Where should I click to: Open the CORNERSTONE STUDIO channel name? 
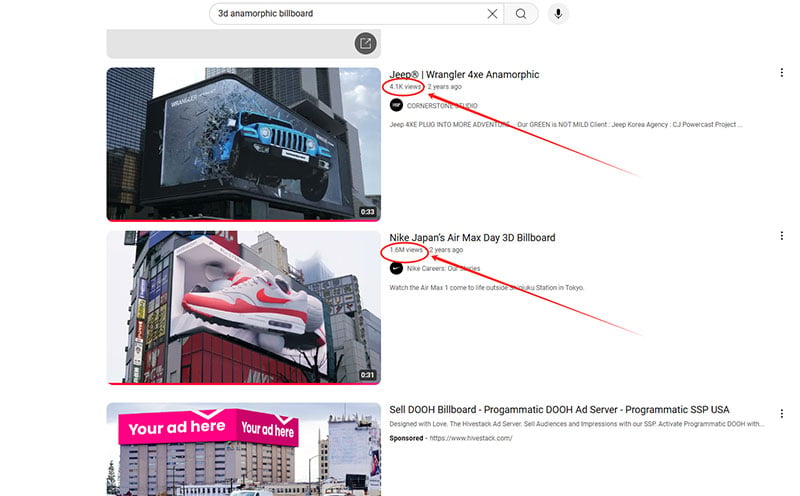point(442,106)
